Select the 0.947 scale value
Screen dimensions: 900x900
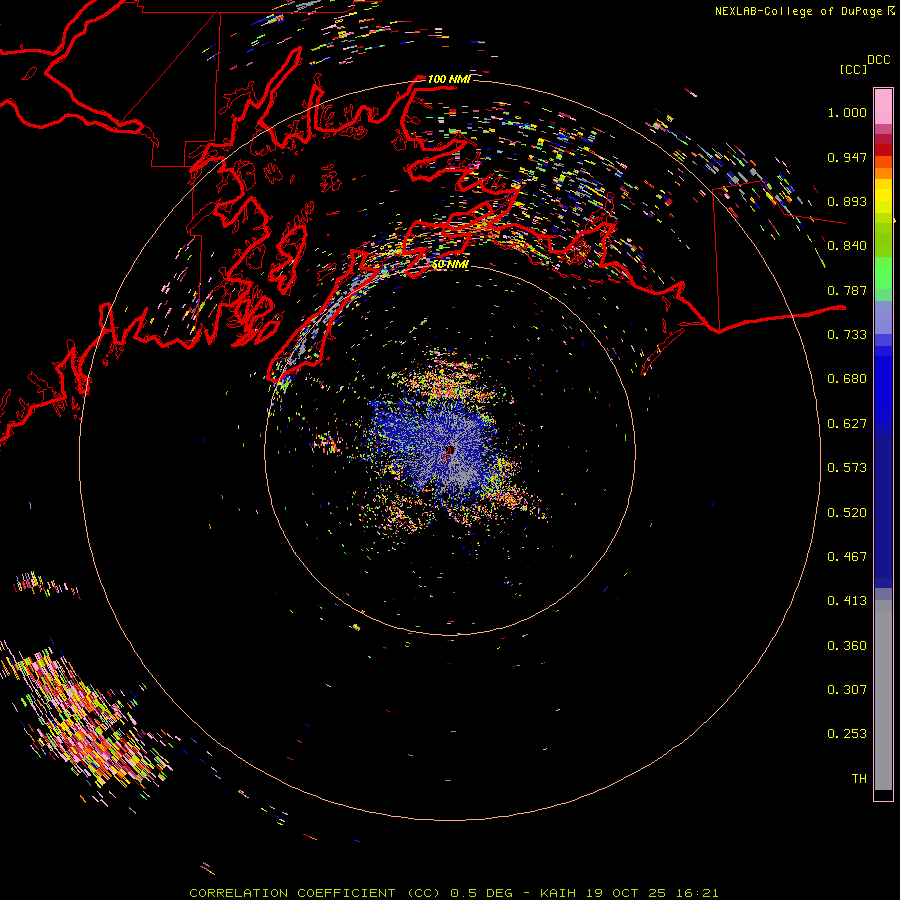coord(847,157)
